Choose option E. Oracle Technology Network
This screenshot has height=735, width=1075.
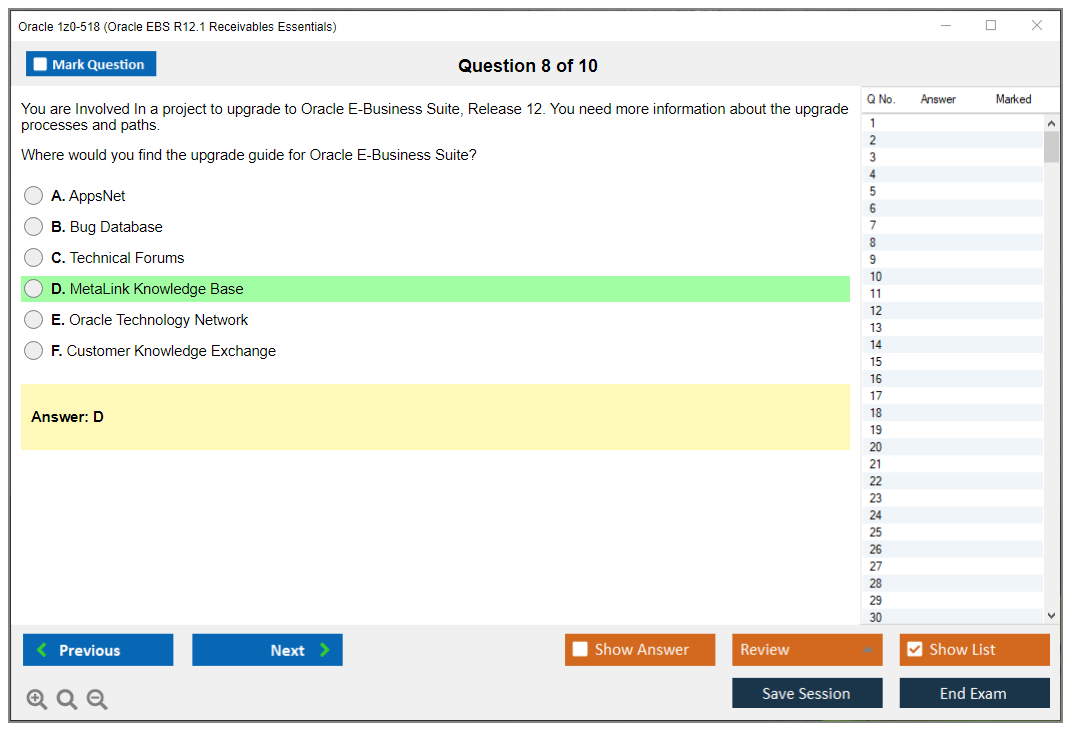[x=34, y=320]
